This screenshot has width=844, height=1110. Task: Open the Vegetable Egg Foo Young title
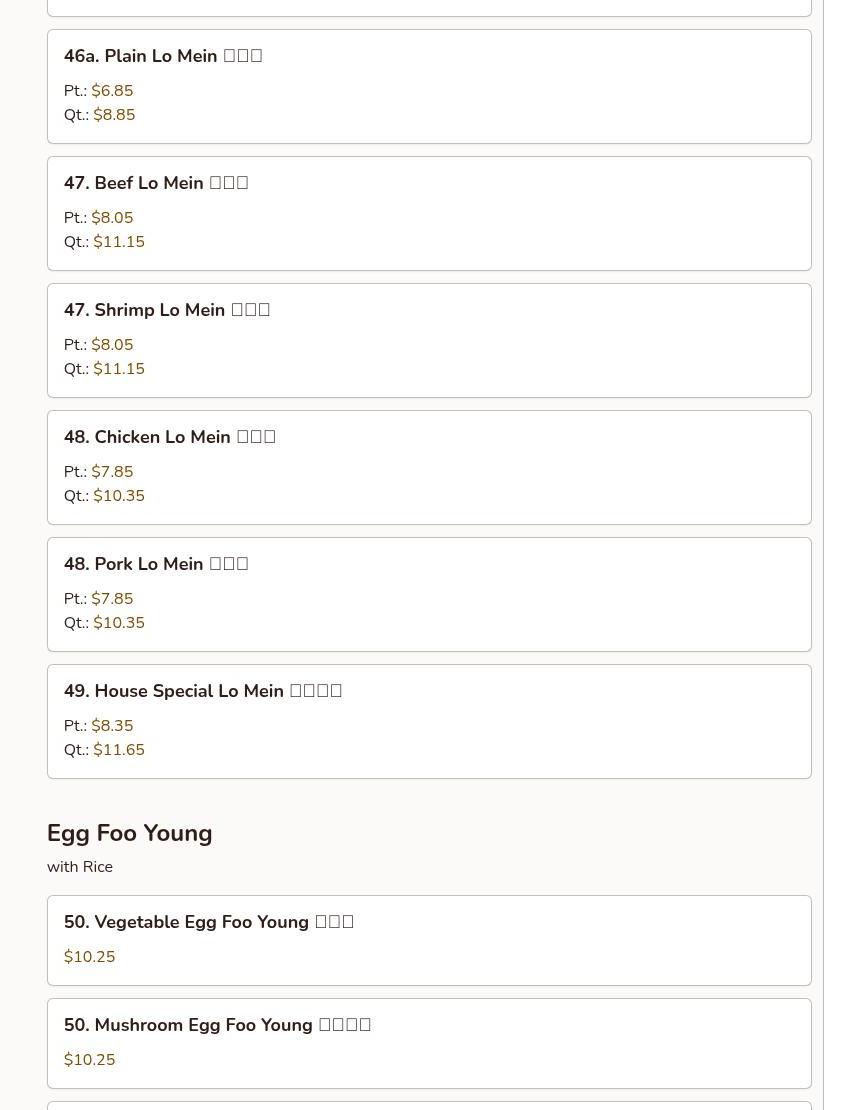[x=209, y=922]
